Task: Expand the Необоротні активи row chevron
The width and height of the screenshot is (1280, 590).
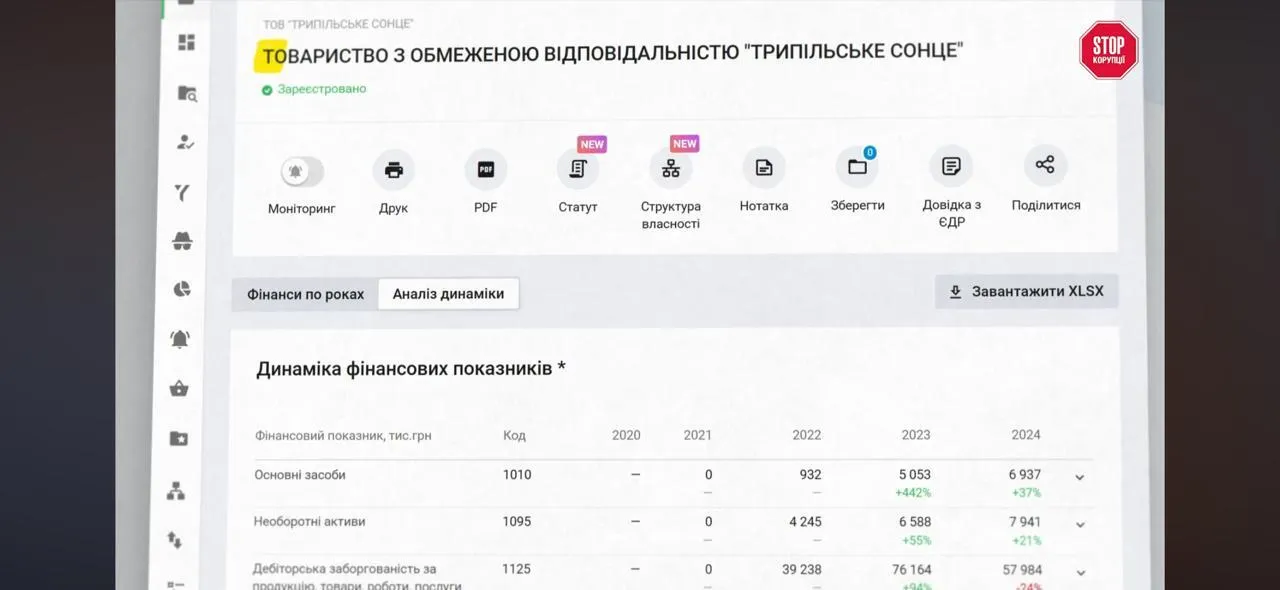Action: click(1080, 524)
